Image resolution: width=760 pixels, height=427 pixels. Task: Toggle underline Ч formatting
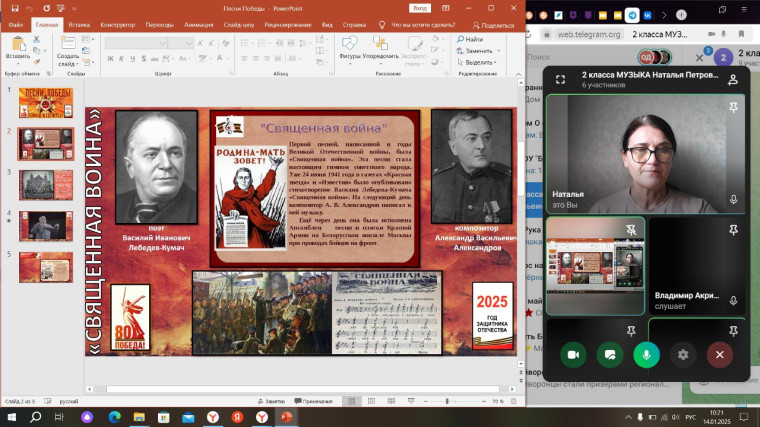(132, 59)
